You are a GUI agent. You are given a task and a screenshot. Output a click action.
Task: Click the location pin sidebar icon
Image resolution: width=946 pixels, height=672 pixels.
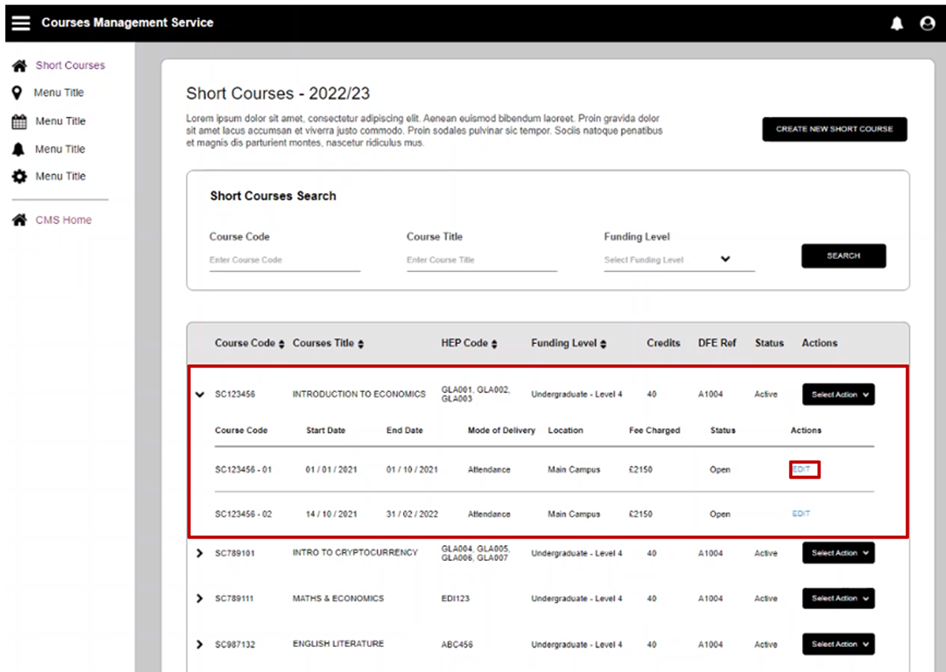[x=17, y=93]
